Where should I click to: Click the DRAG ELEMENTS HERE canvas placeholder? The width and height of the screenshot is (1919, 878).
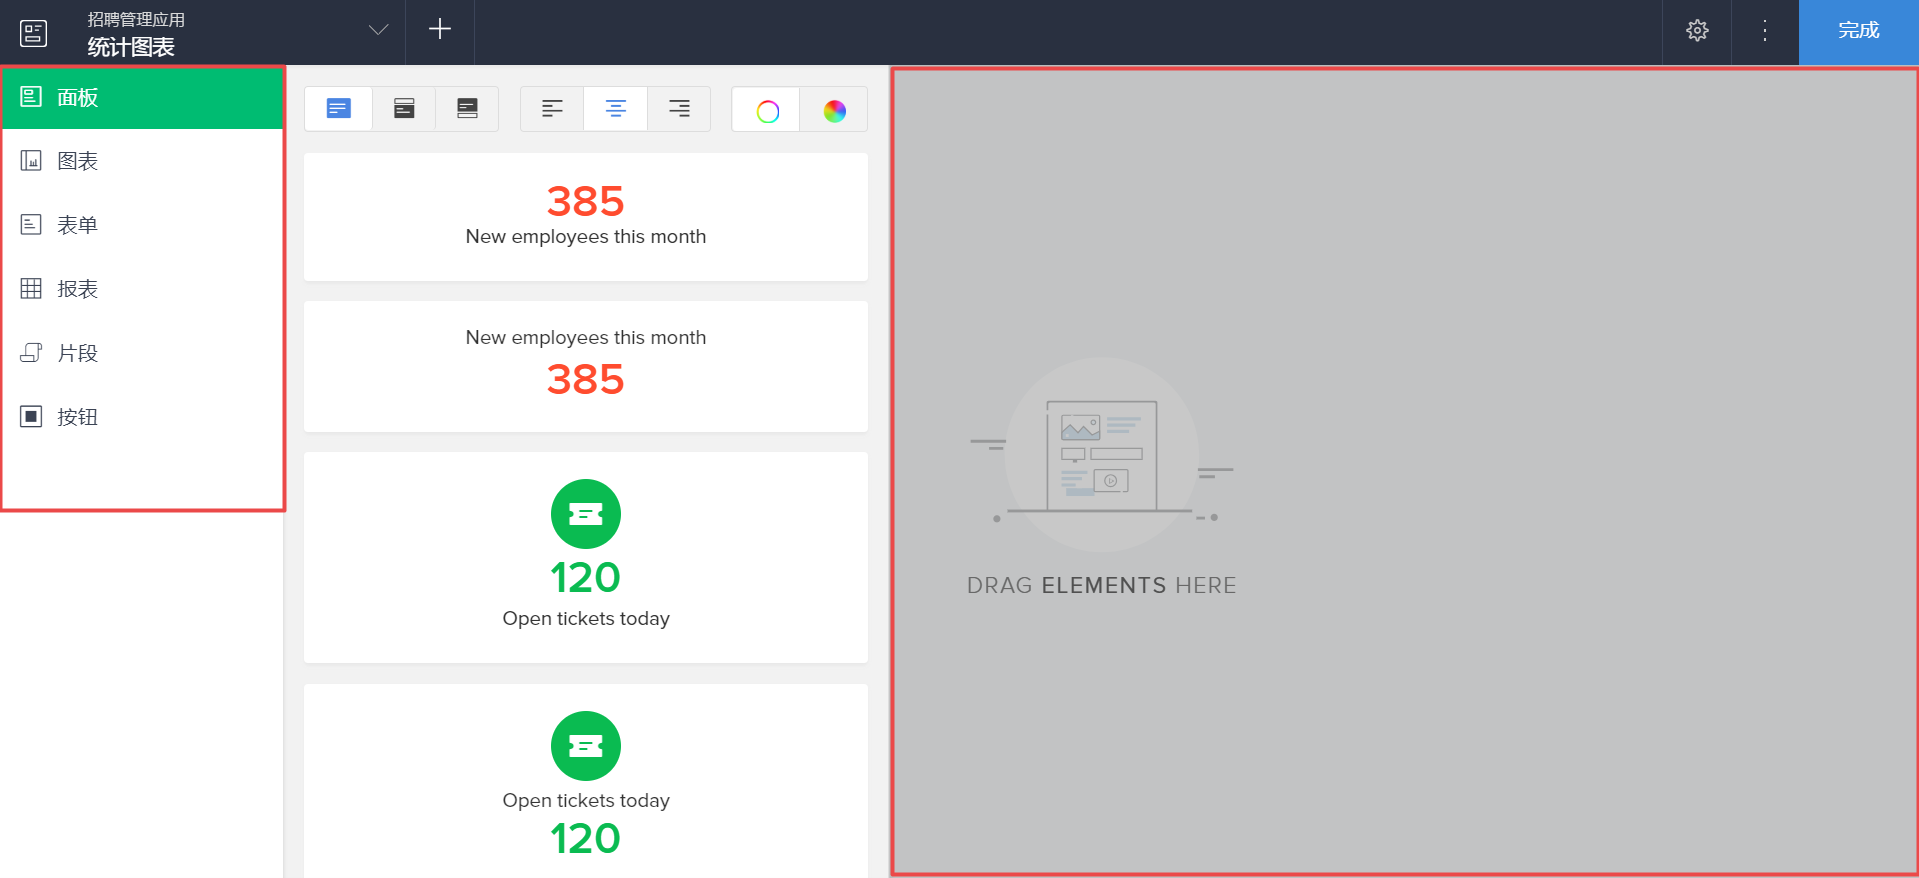click(1101, 478)
